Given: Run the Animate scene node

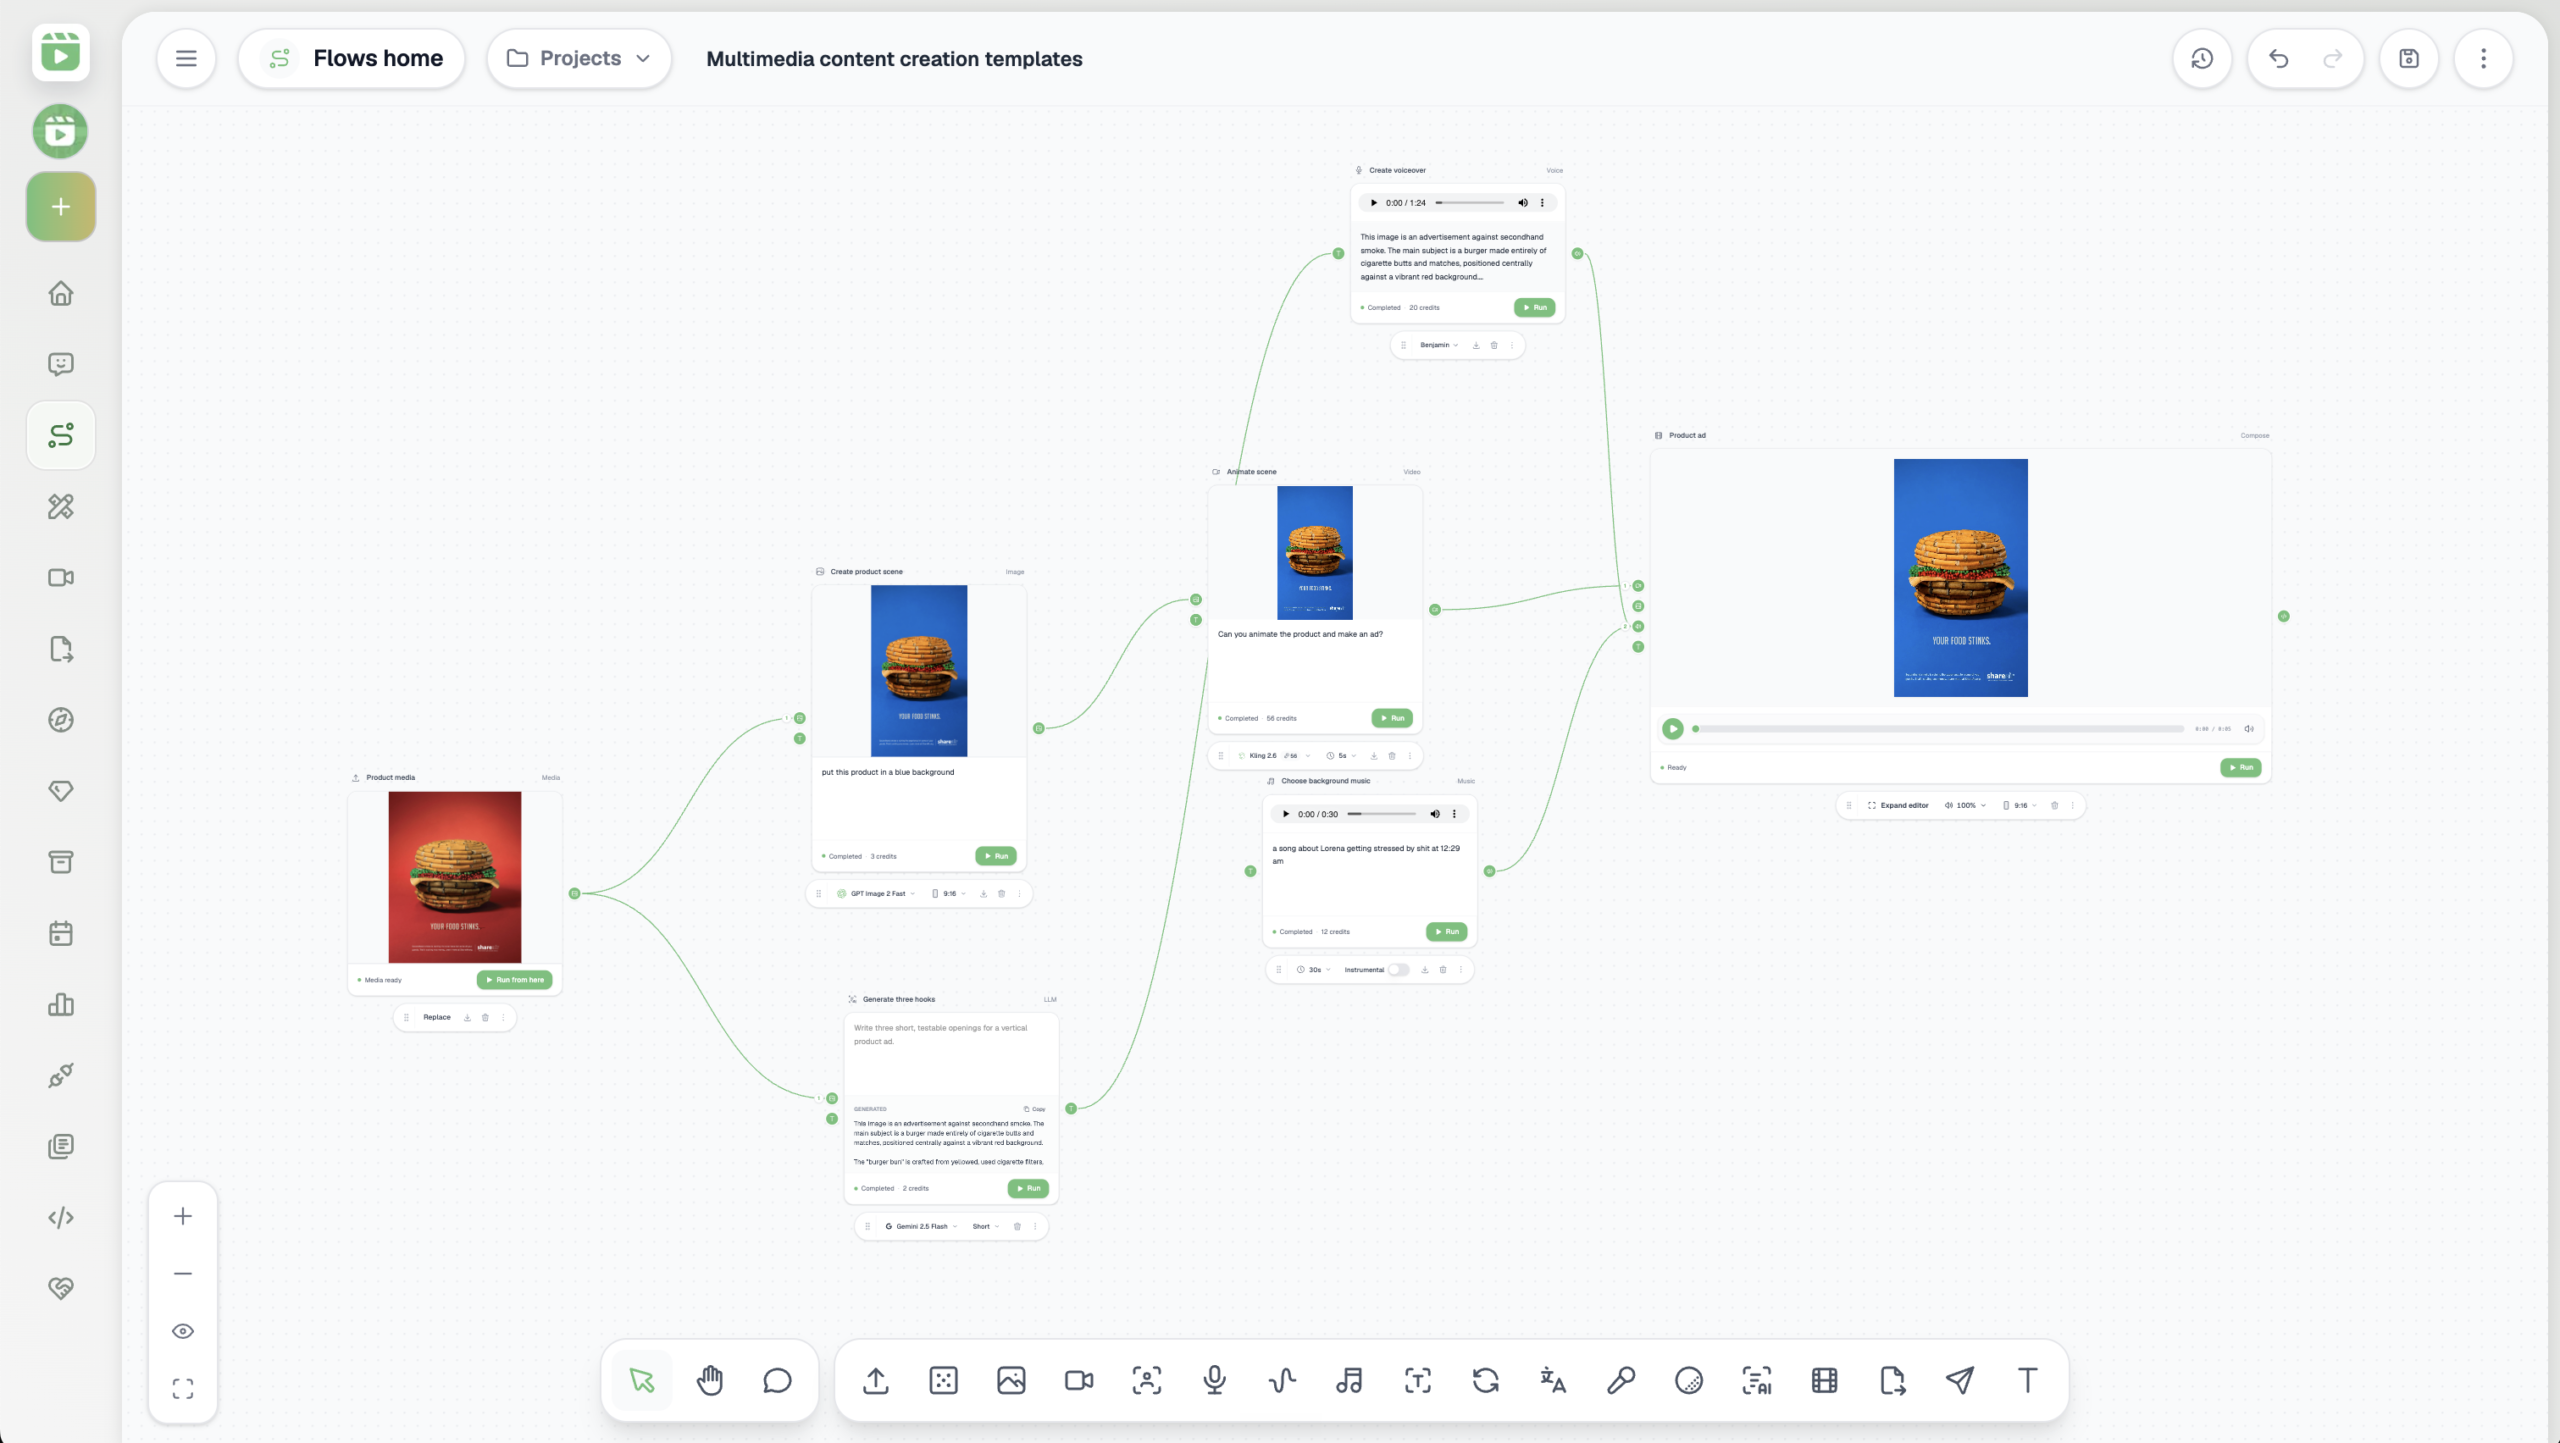Looking at the screenshot, I should (1392, 718).
